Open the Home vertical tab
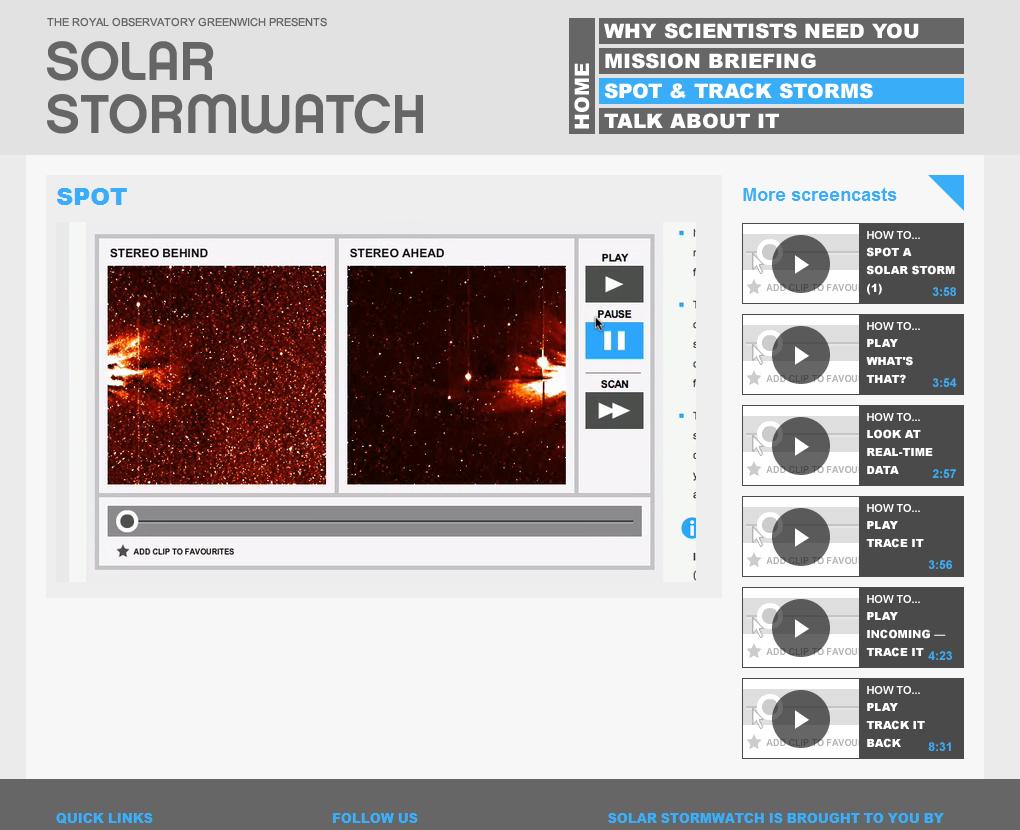The image size is (1020, 830). [x=582, y=76]
